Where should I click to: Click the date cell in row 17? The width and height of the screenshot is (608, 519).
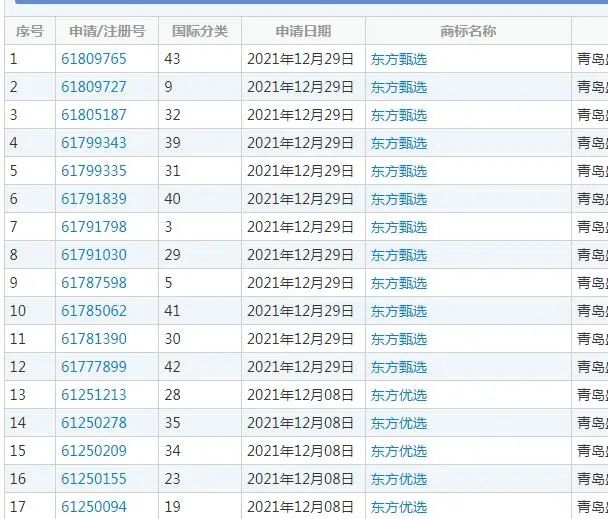click(x=303, y=506)
